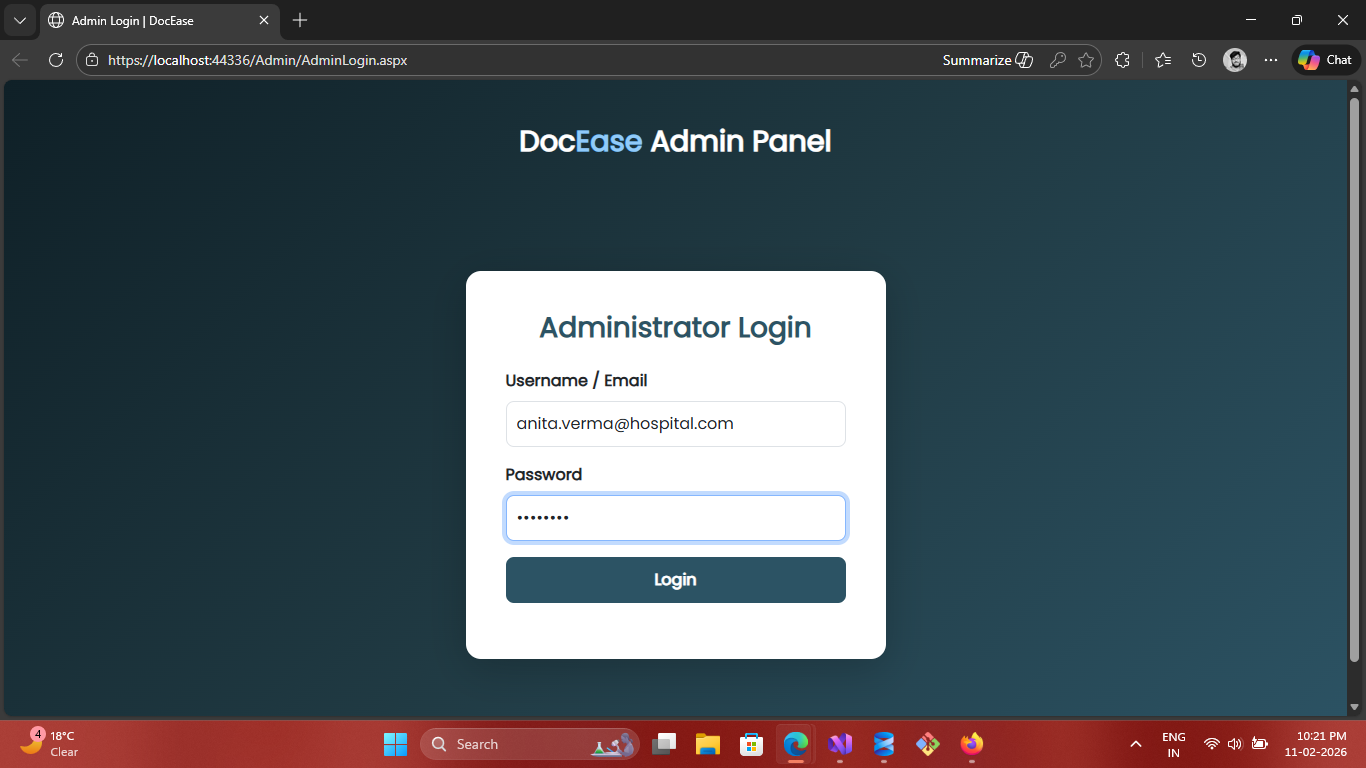Open the Copilot Chat button
The height and width of the screenshot is (768, 1366).
pos(1326,60)
